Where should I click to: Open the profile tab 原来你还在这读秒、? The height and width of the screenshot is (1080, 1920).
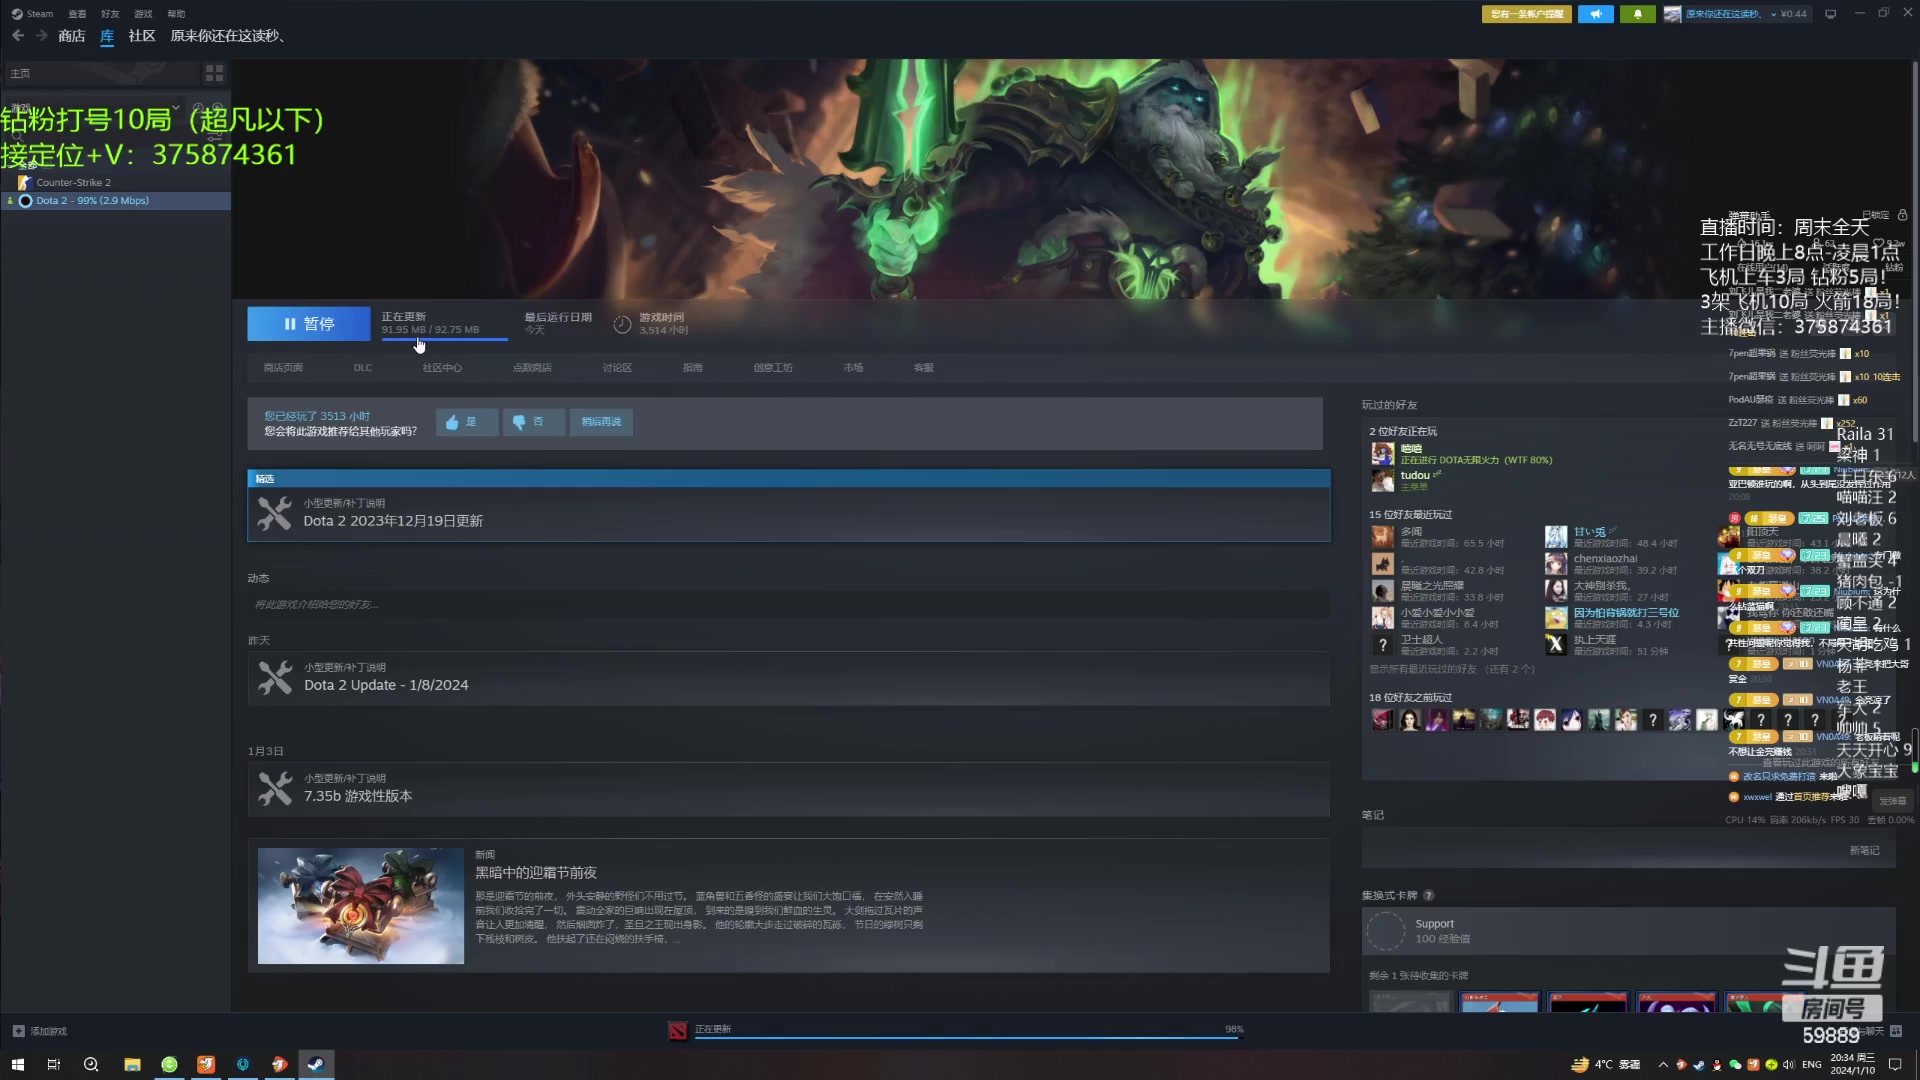230,36
